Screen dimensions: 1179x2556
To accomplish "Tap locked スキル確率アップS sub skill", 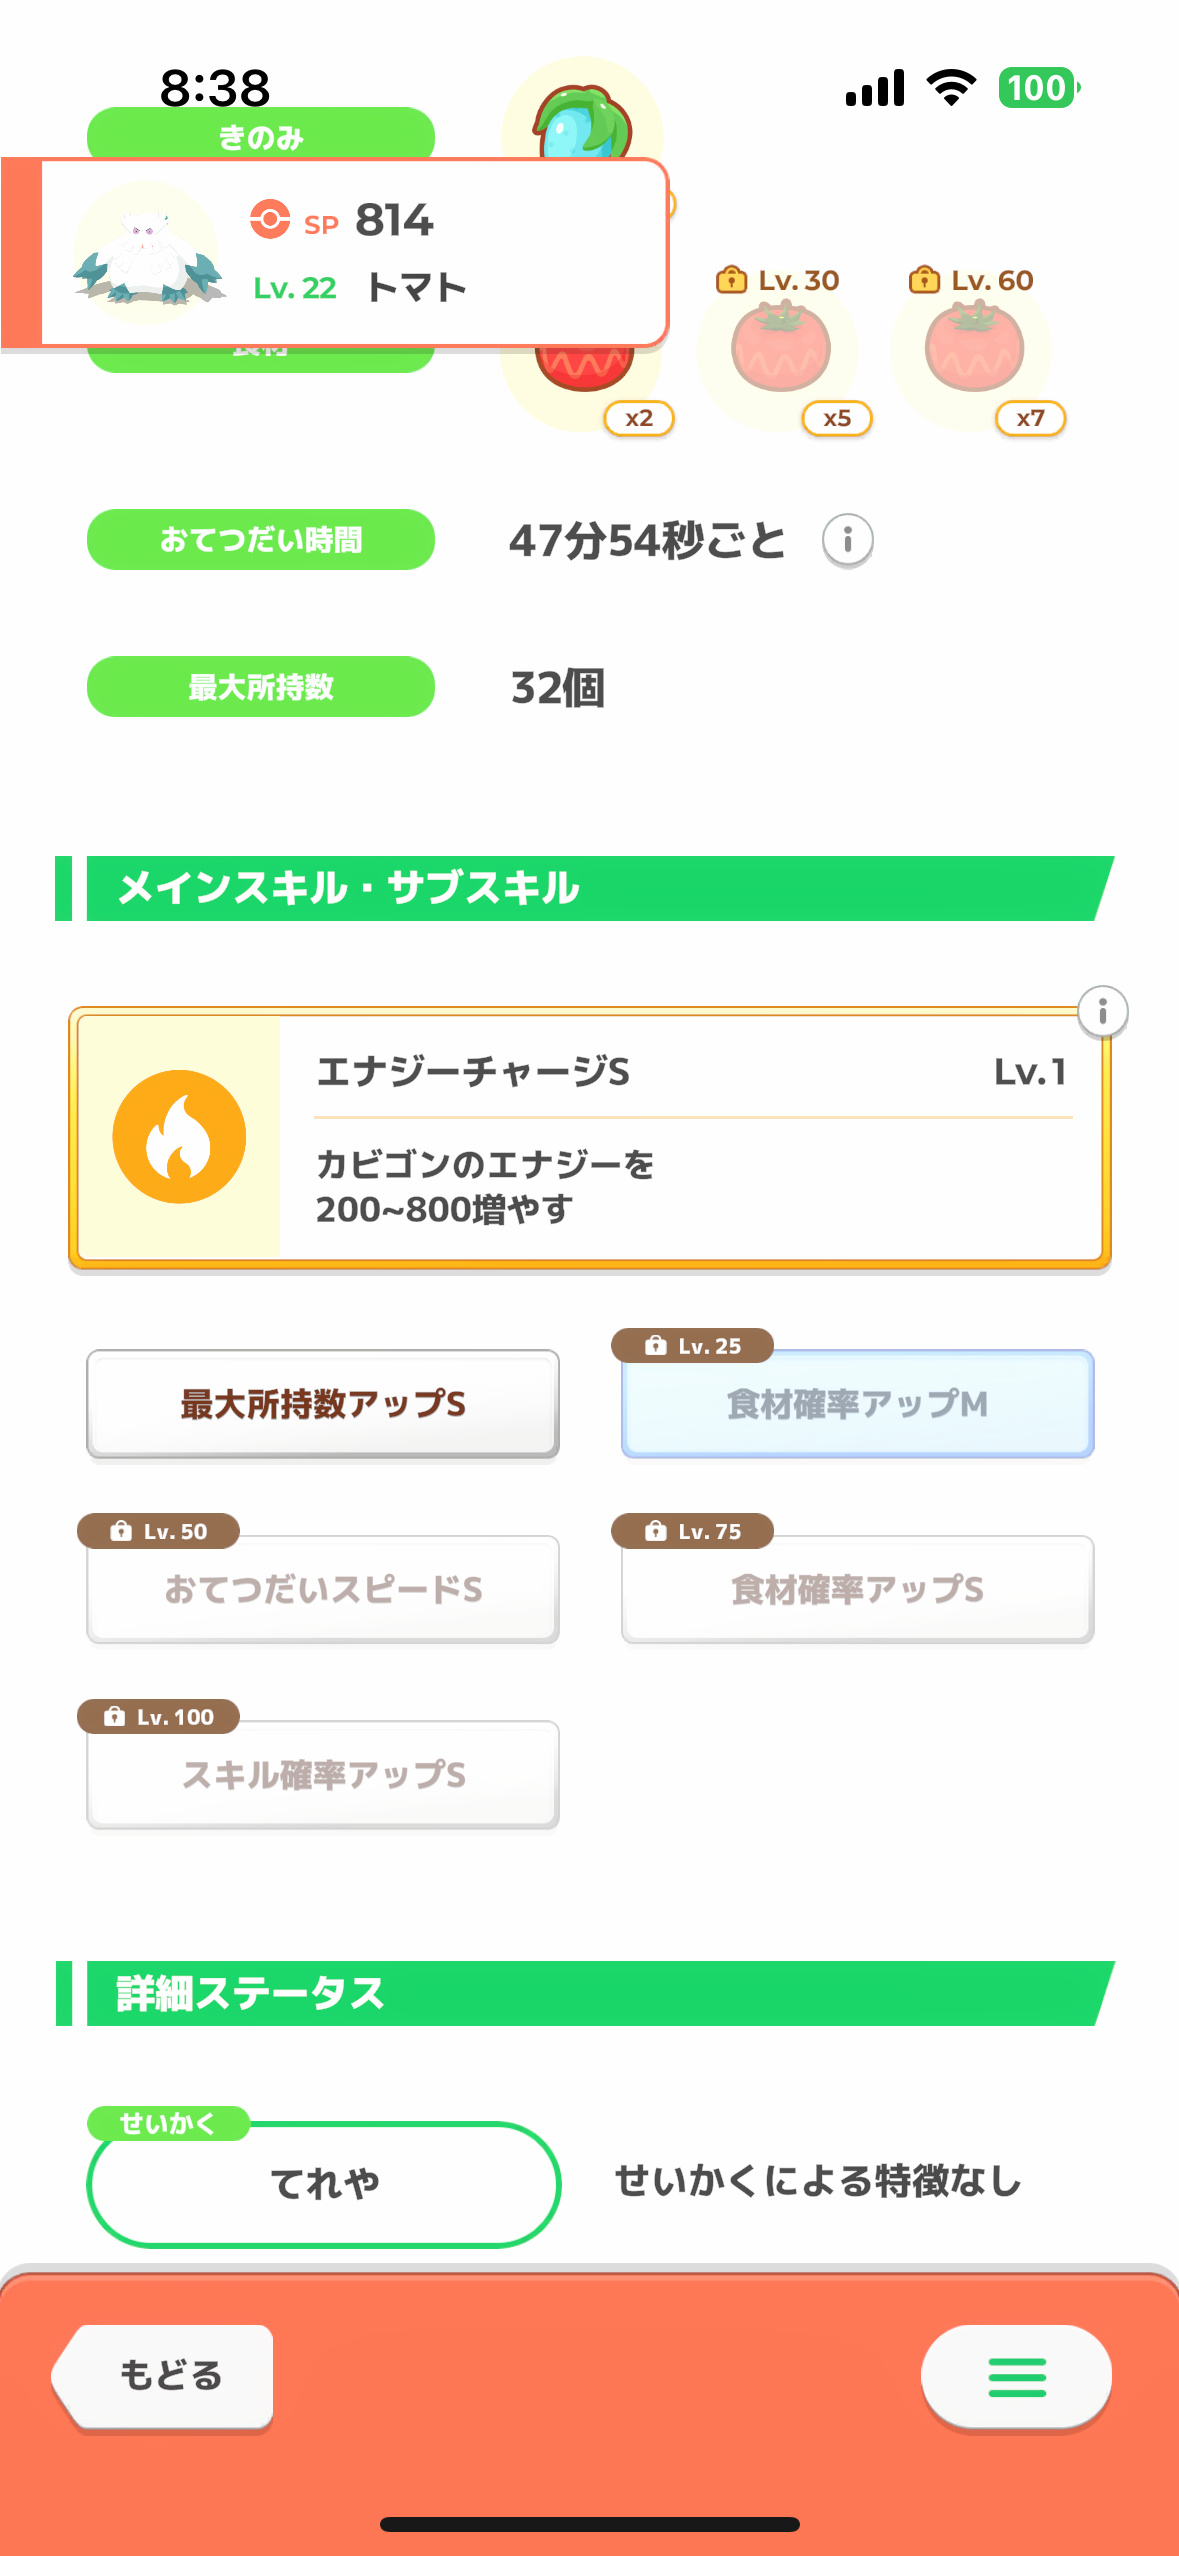I will tap(322, 1775).
